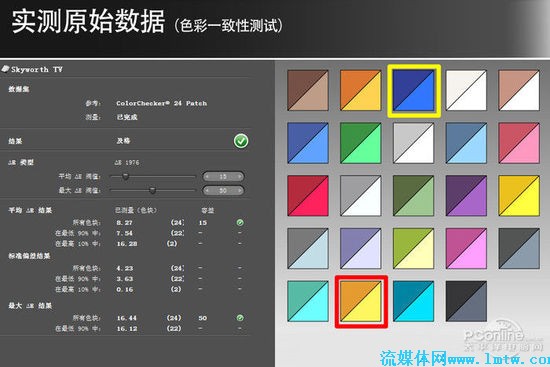Image resolution: width=550 pixels, height=367 pixels.
Task: Select the olive green and pale green patch
Action: [x=414, y=196]
